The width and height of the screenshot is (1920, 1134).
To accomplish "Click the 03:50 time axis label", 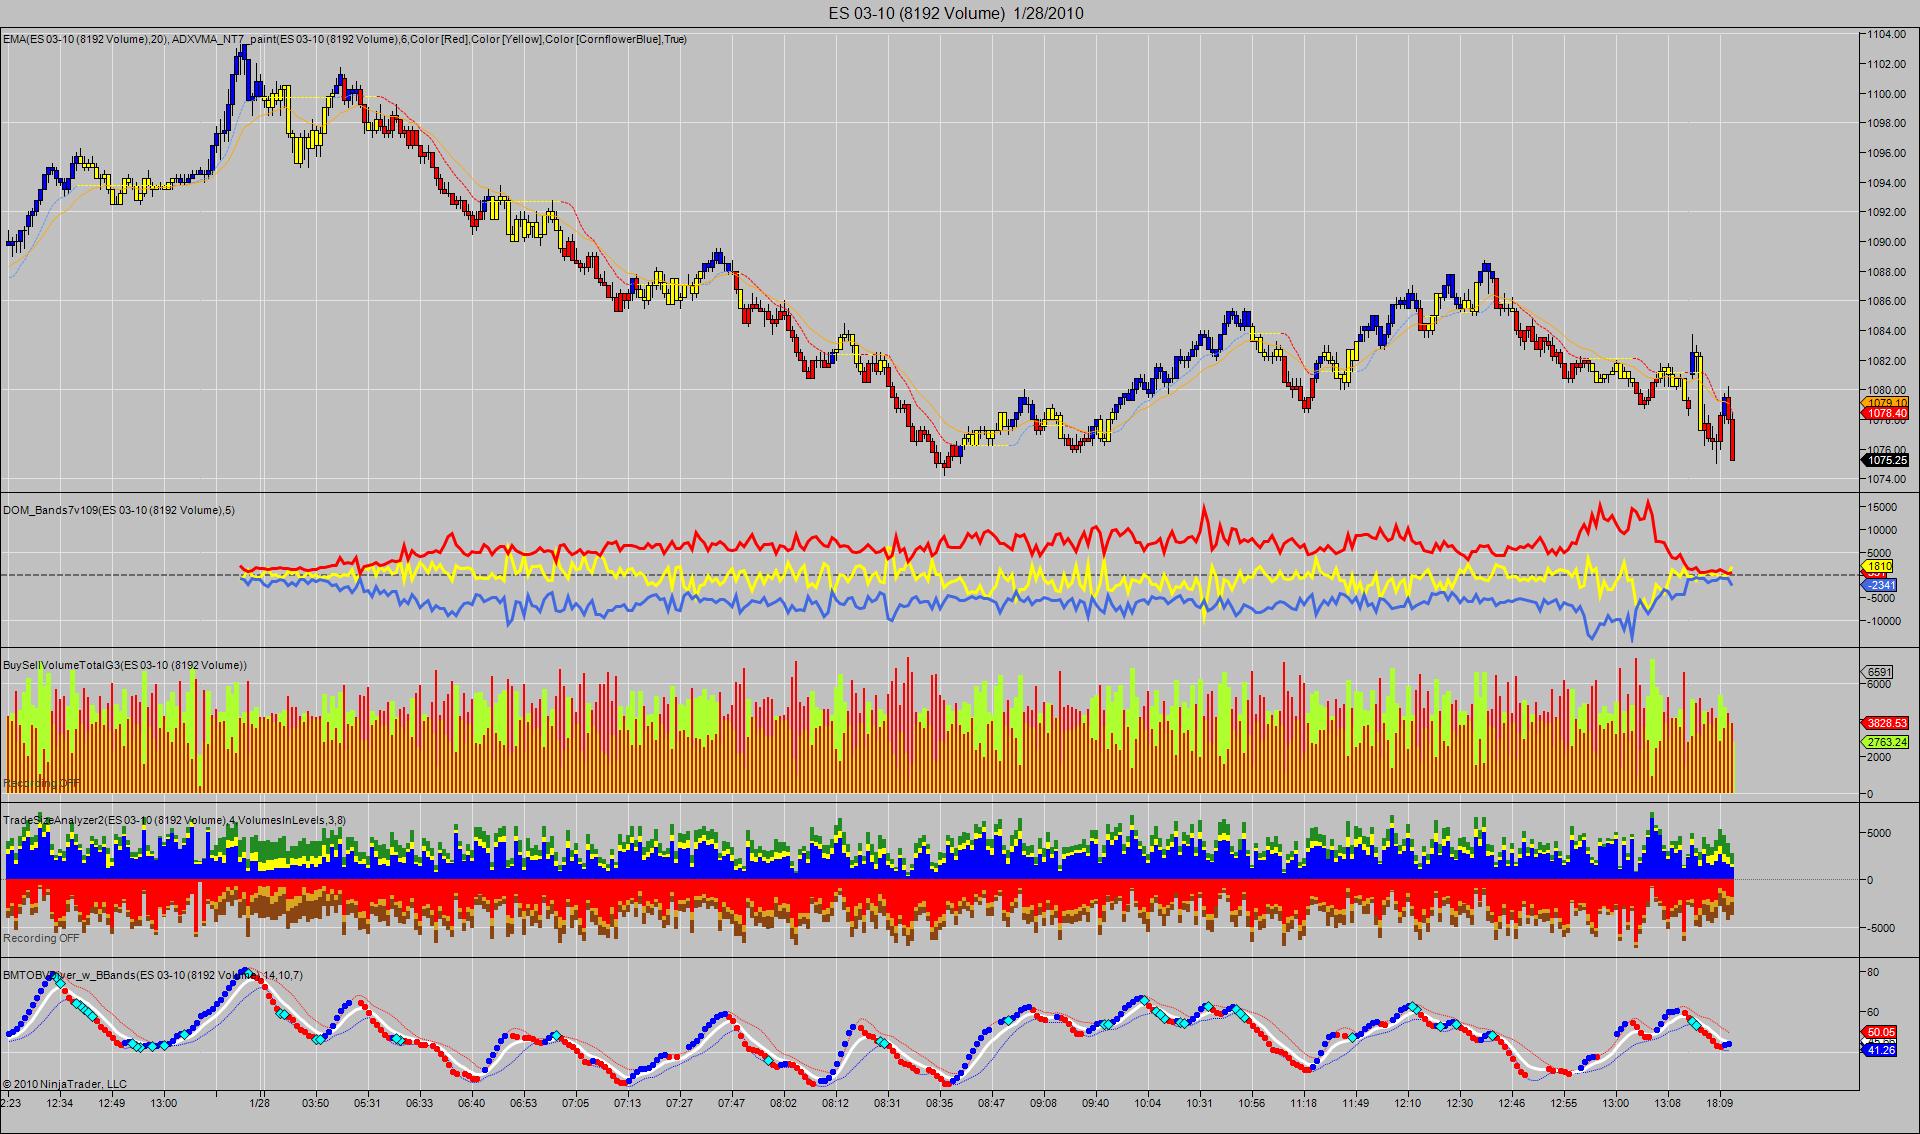I will click(315, 1104).
